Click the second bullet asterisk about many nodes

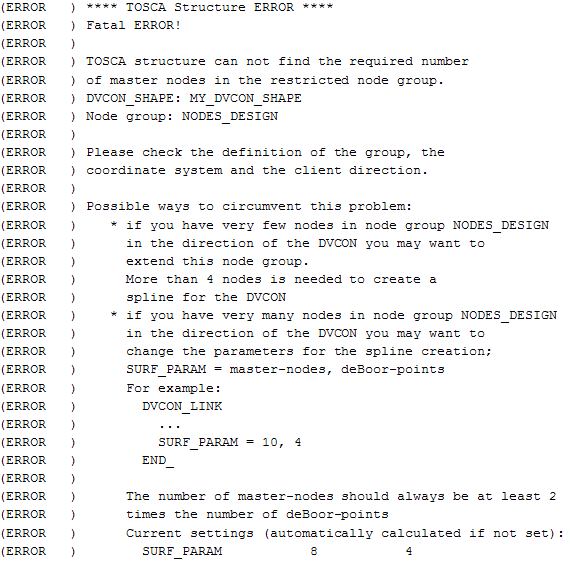point(114,315)
